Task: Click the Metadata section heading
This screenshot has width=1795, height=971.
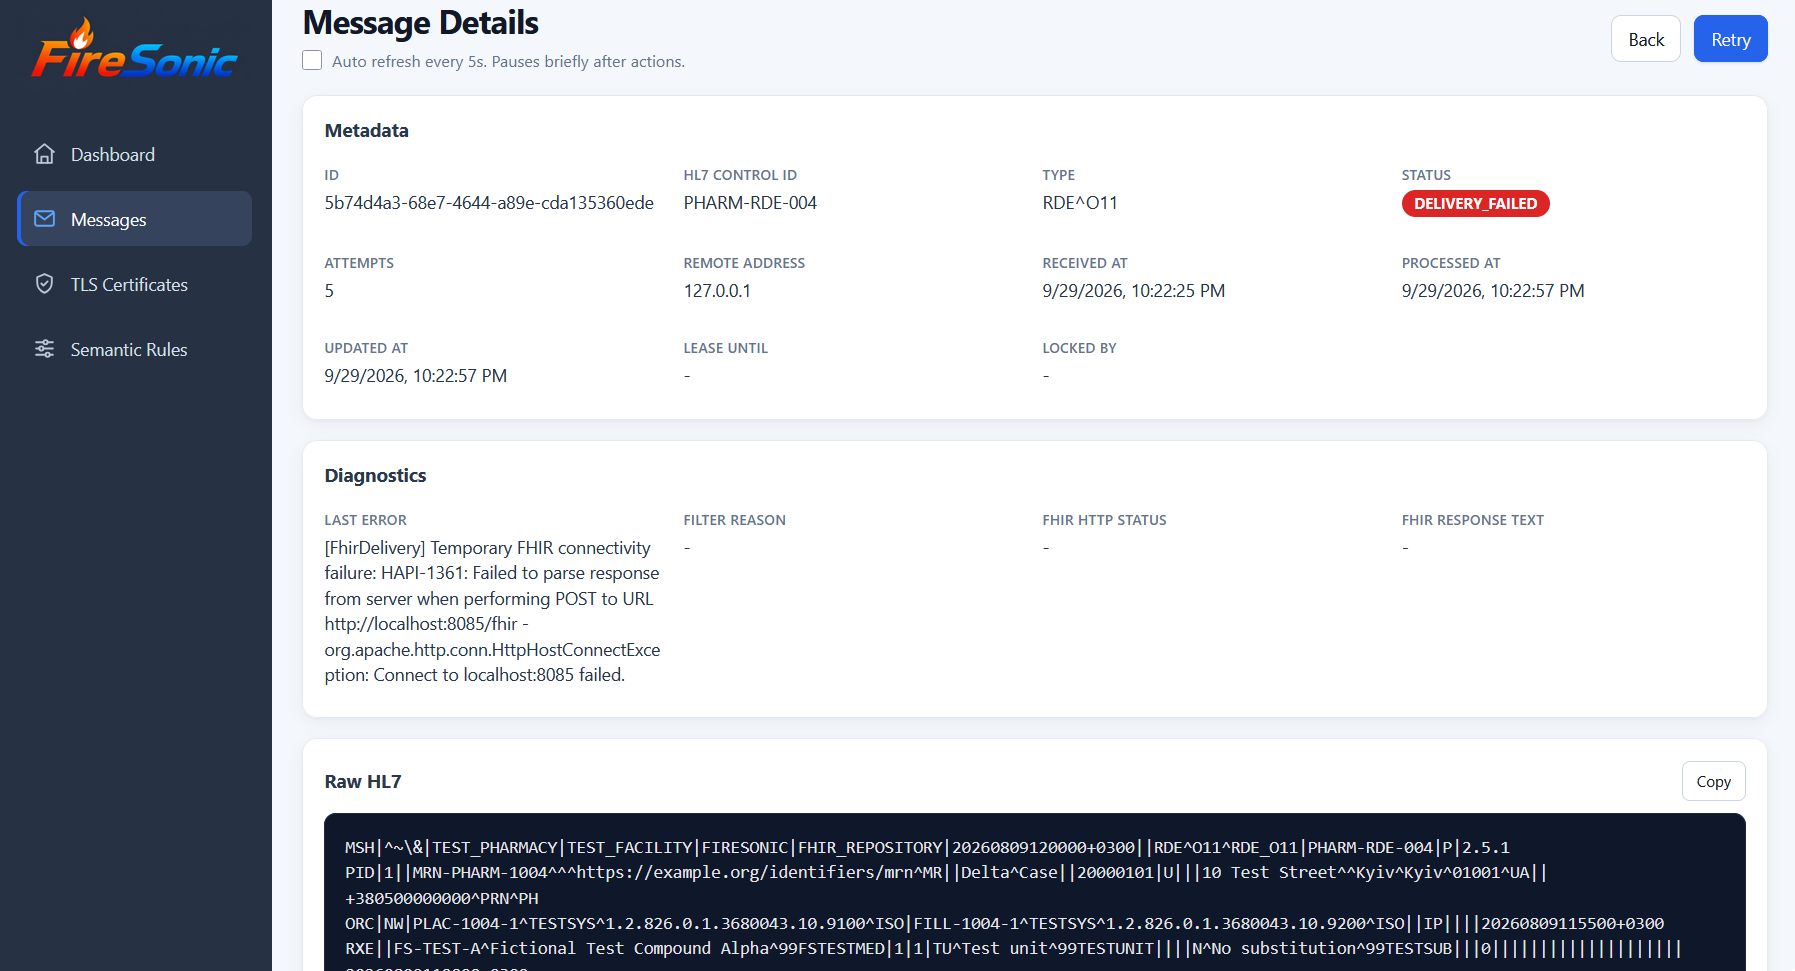Action: coord(366,130)
